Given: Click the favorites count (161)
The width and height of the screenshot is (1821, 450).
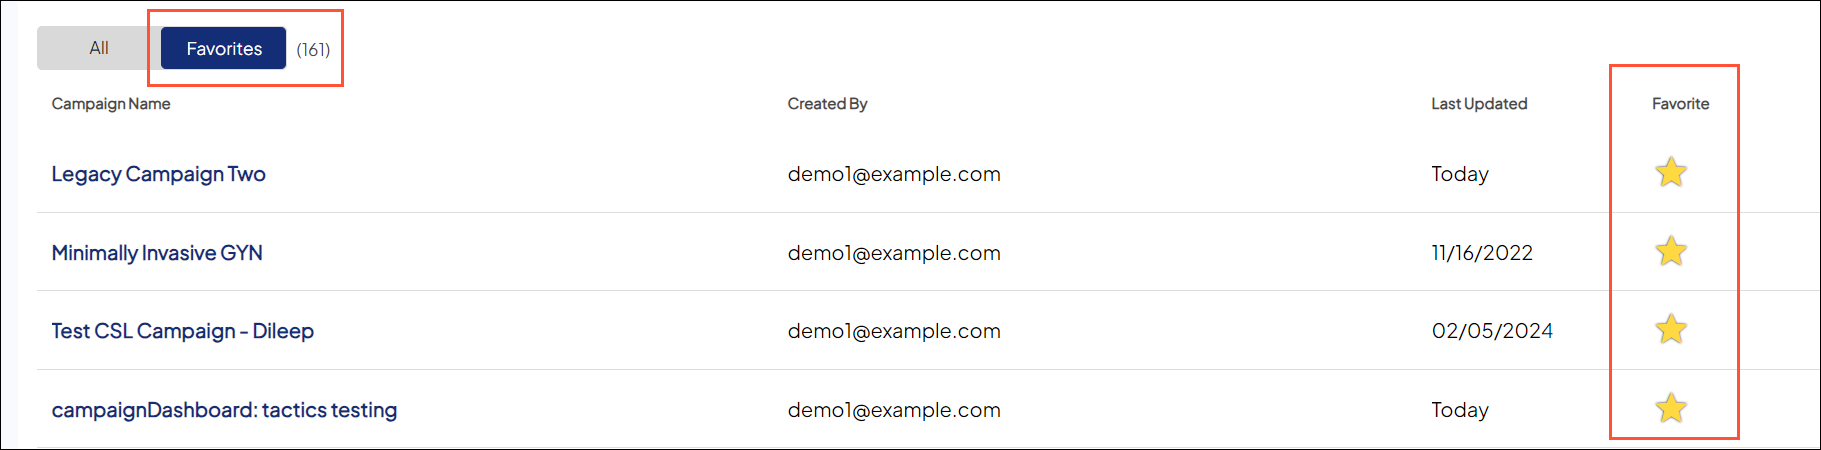Looking at the screenshot, I should tap(313, 50).
